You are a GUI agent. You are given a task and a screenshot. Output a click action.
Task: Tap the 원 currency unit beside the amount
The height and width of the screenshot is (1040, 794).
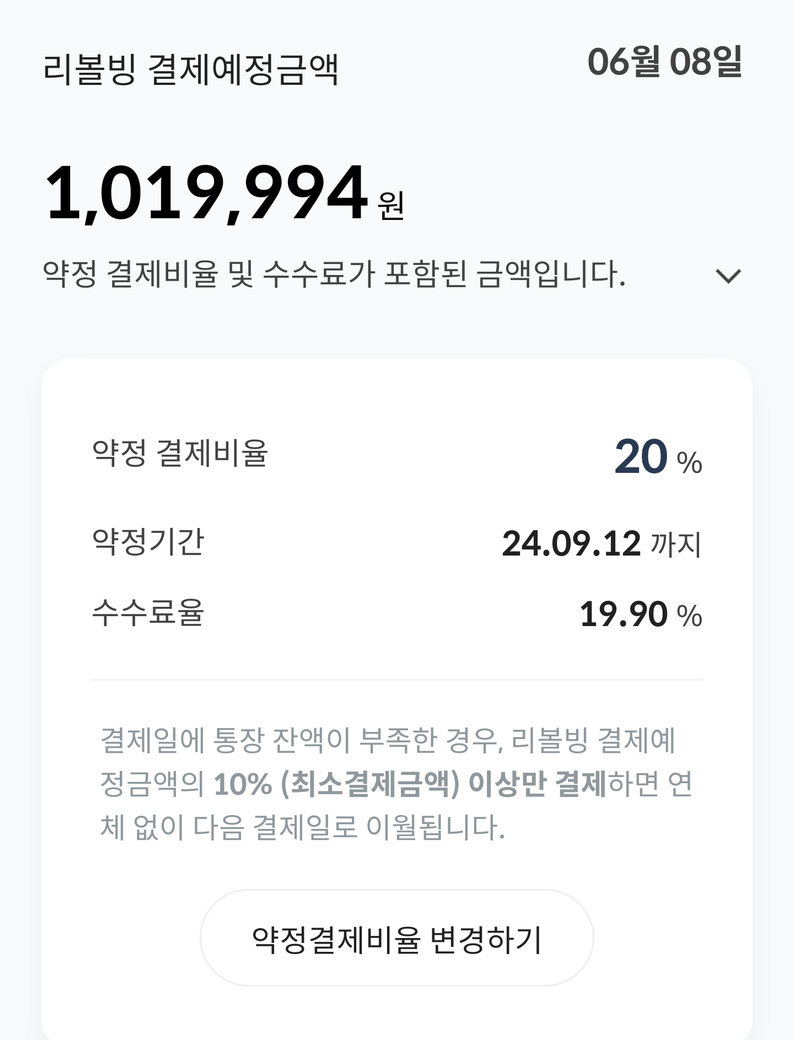click(x=391, y=205)
